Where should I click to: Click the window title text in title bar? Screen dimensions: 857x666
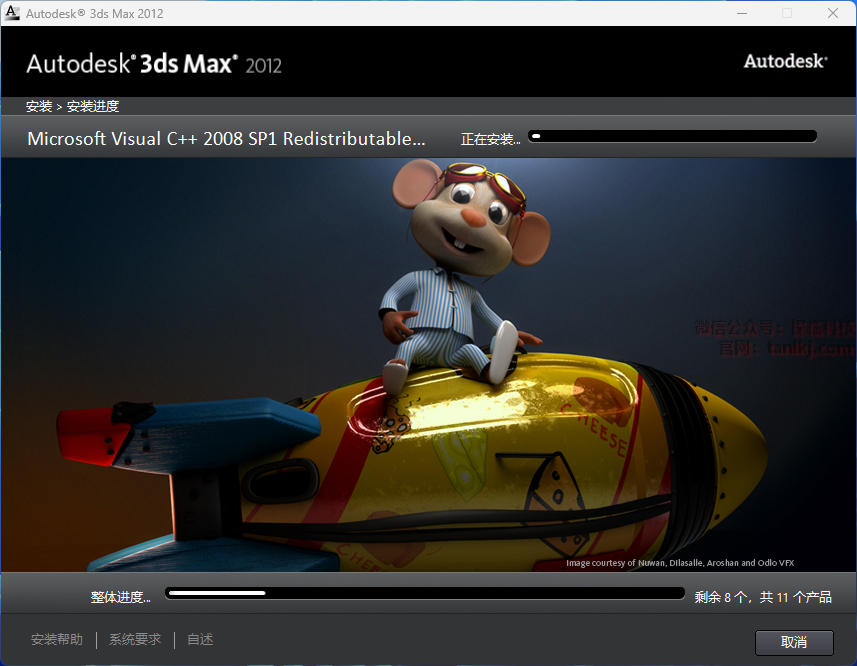click(x=95, y=13)
